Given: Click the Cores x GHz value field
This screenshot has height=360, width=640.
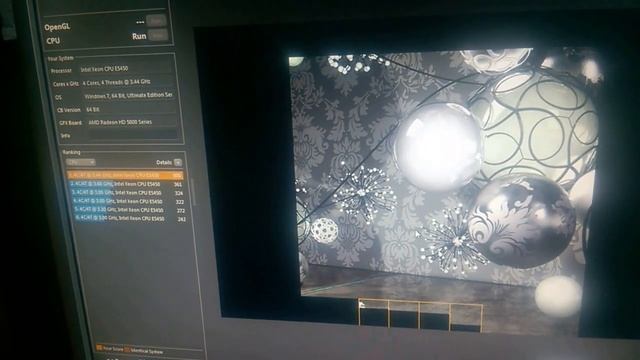Looking at the screenshot, I should 127,82.
